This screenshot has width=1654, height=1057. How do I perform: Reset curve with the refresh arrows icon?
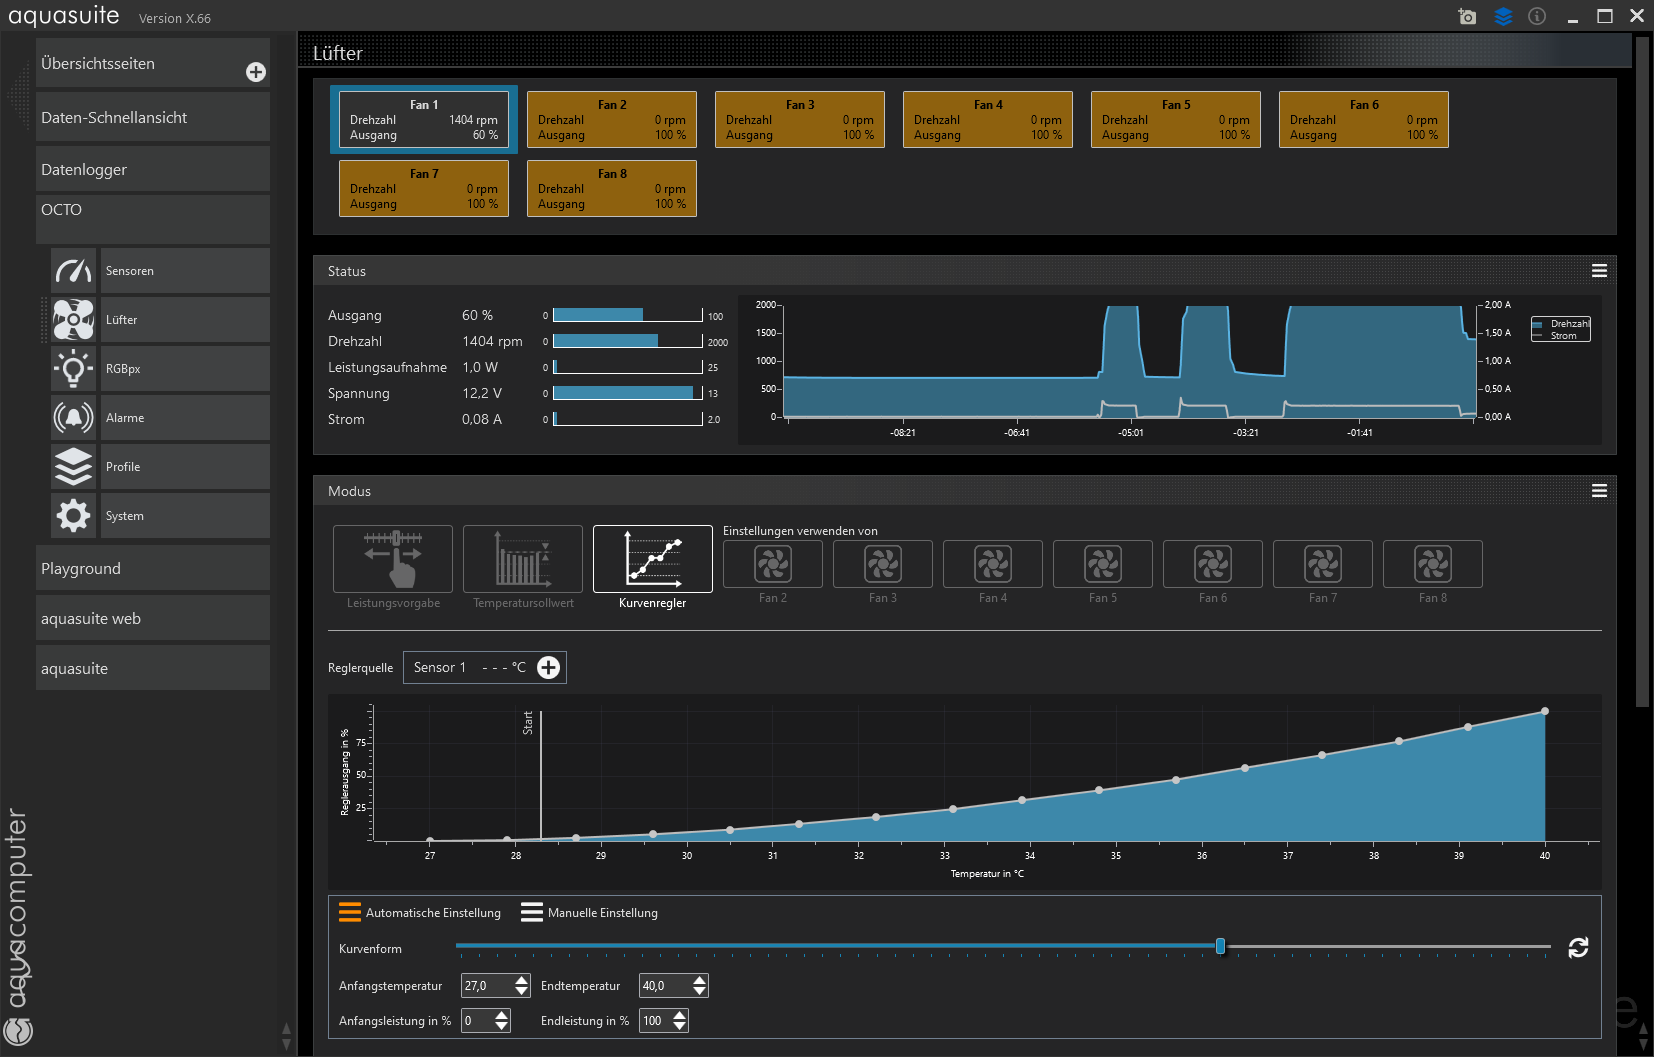point(1578,948)
